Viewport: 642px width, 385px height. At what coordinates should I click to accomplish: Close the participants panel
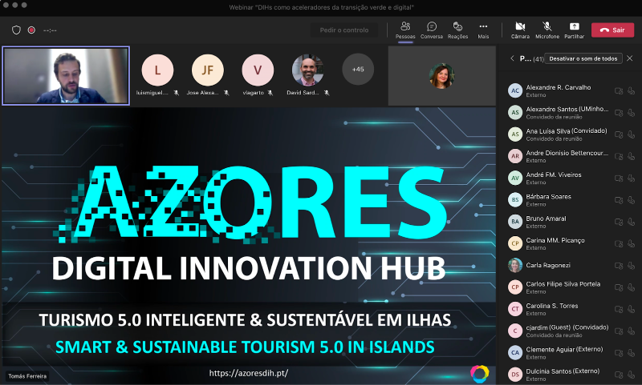(x=630, y=59)
